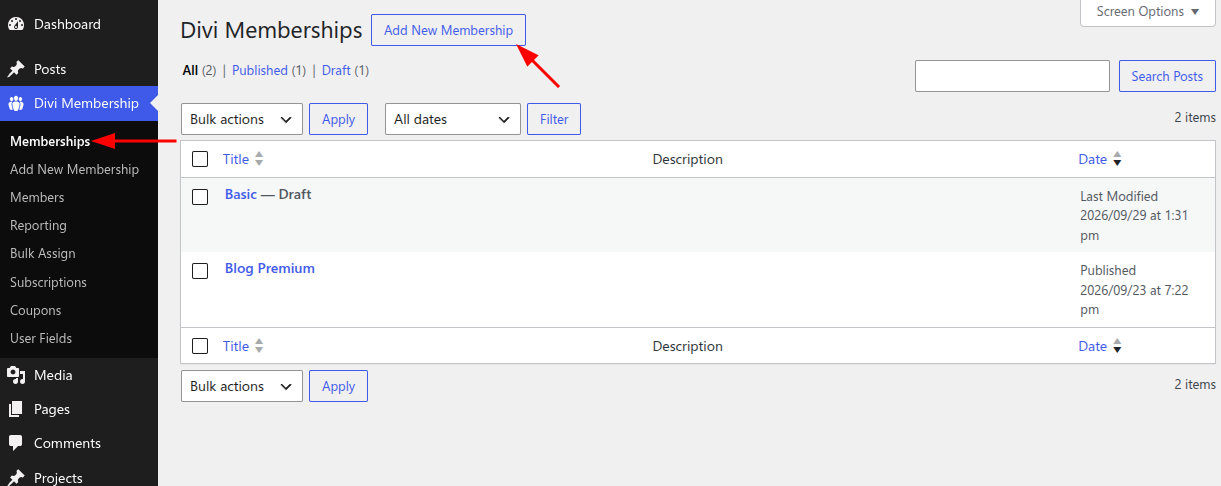Show All memberships filter link

tap(190, 71)
